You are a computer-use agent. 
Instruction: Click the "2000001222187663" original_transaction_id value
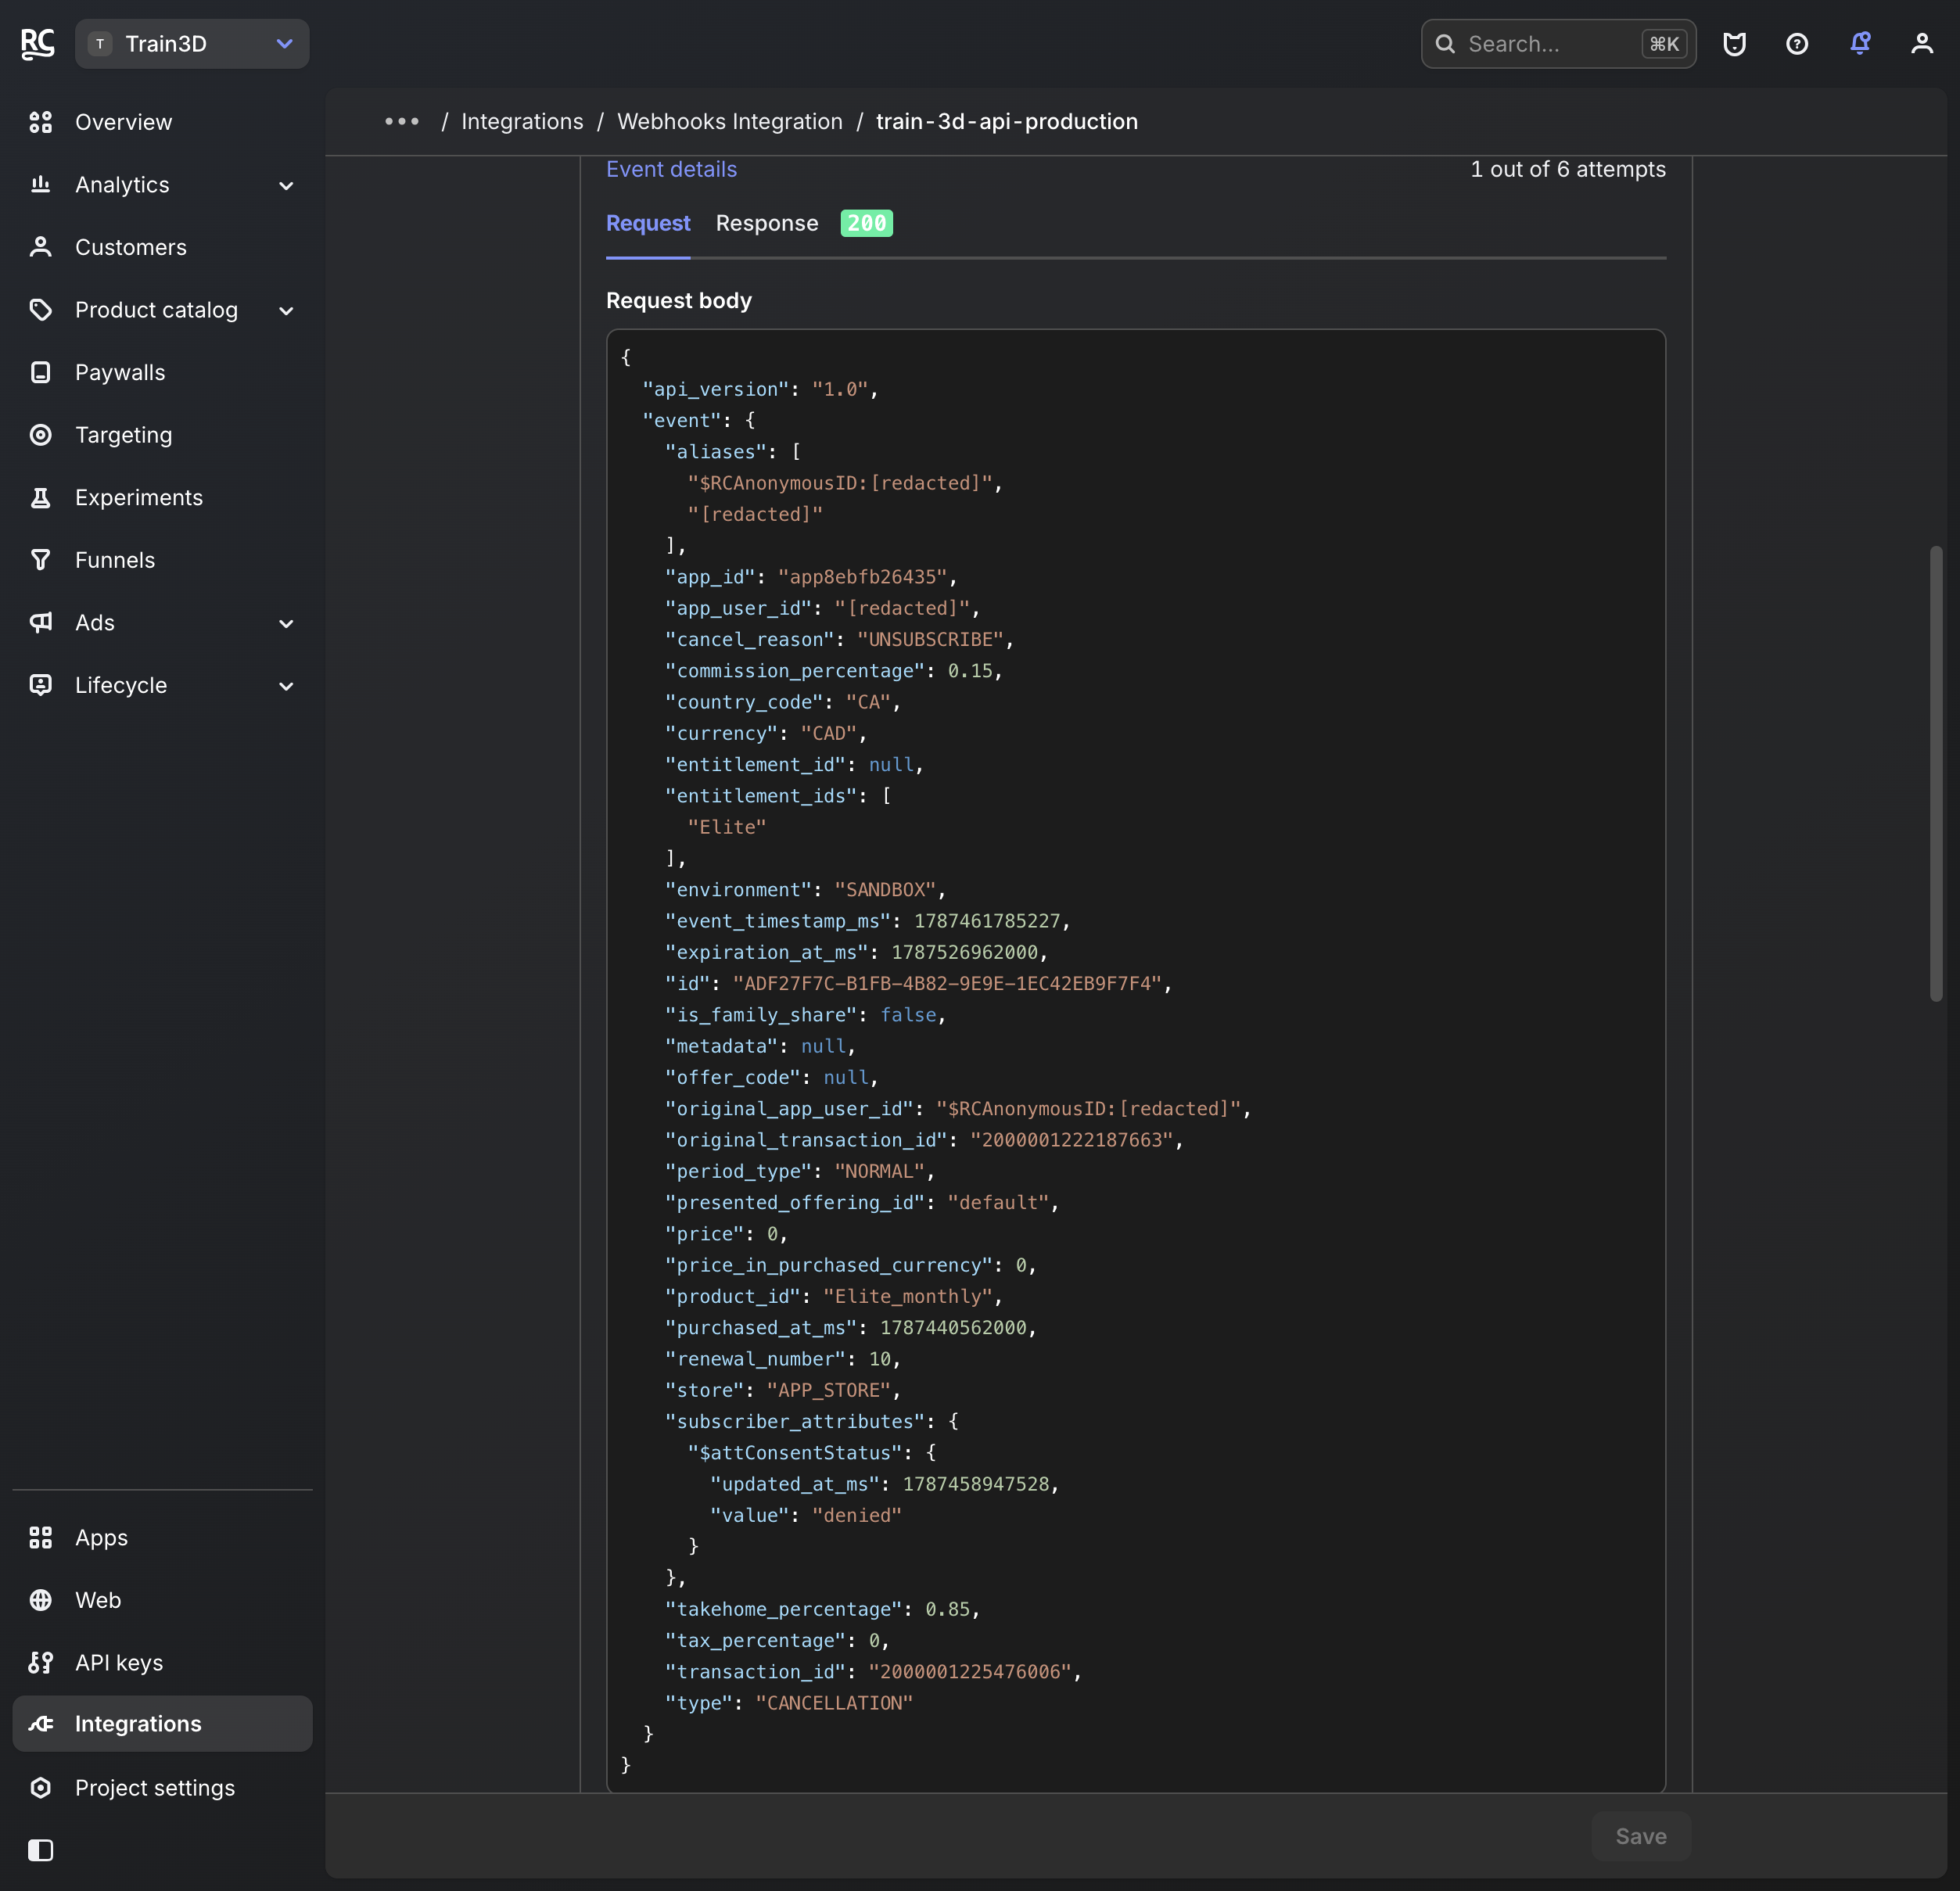tap(1071, 1140)
